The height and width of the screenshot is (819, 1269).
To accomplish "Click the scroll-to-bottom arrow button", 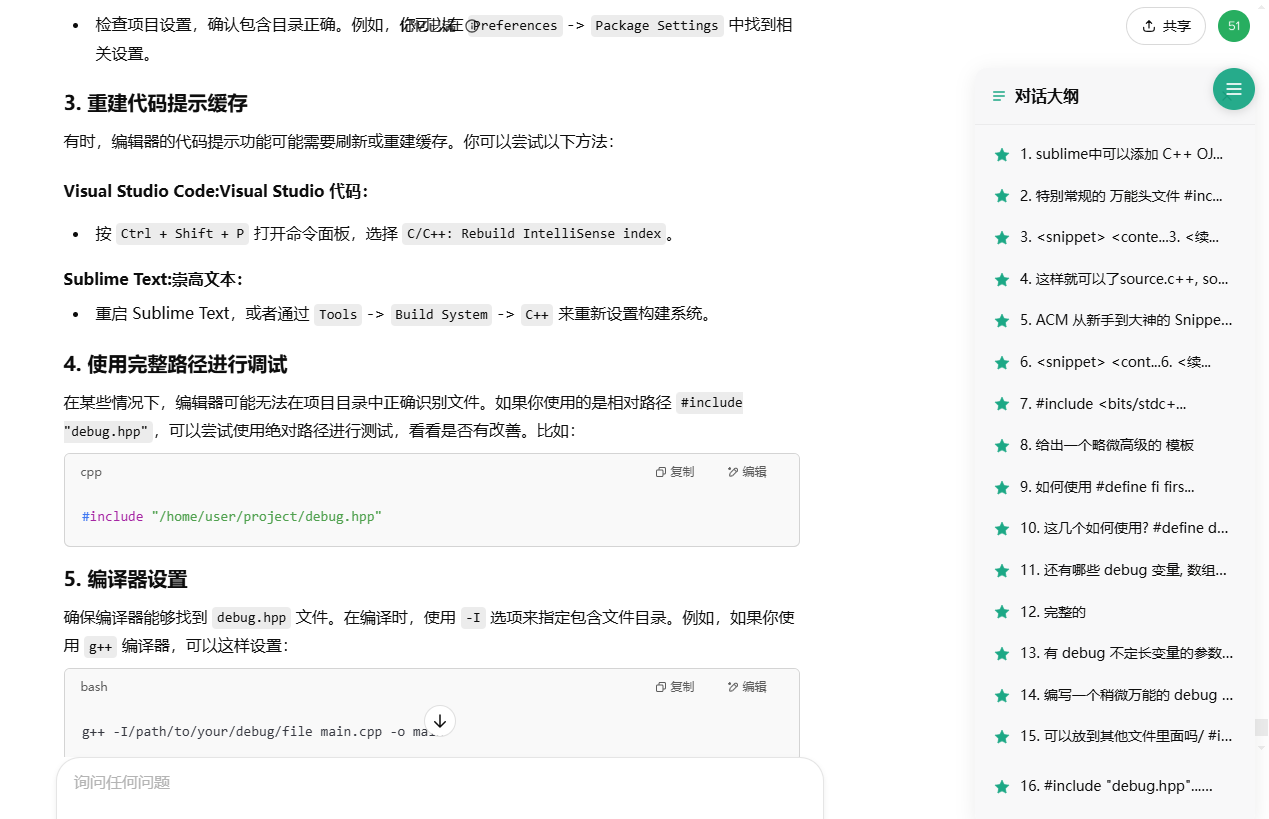I will (440, 721).
